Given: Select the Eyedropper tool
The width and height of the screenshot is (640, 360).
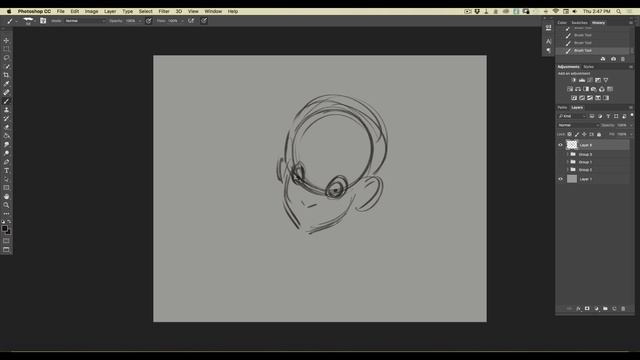Looking at the screenshot, I should pos(6,84).
